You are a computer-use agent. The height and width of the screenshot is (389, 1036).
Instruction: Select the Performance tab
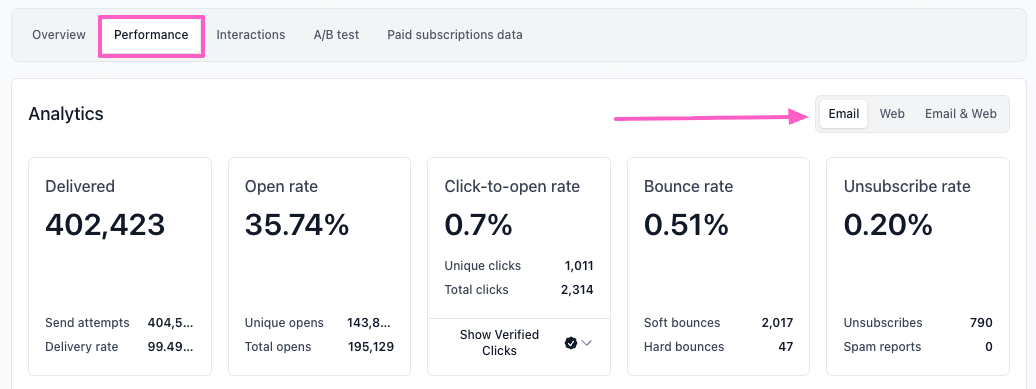(x=151, y=35)
